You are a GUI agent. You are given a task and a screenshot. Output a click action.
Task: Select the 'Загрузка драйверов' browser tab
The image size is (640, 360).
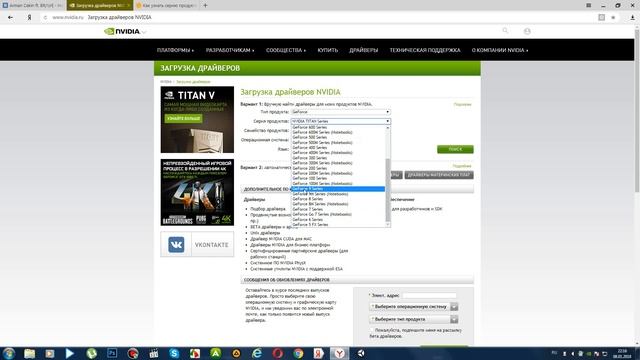point(99,5)
